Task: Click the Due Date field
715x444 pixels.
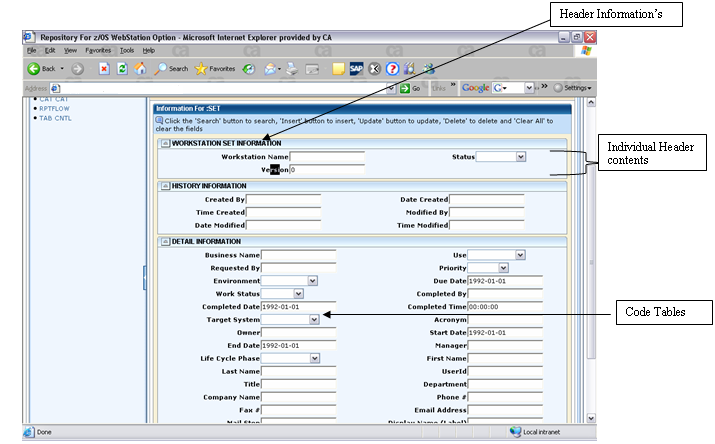Action: [x=505, y=281]
